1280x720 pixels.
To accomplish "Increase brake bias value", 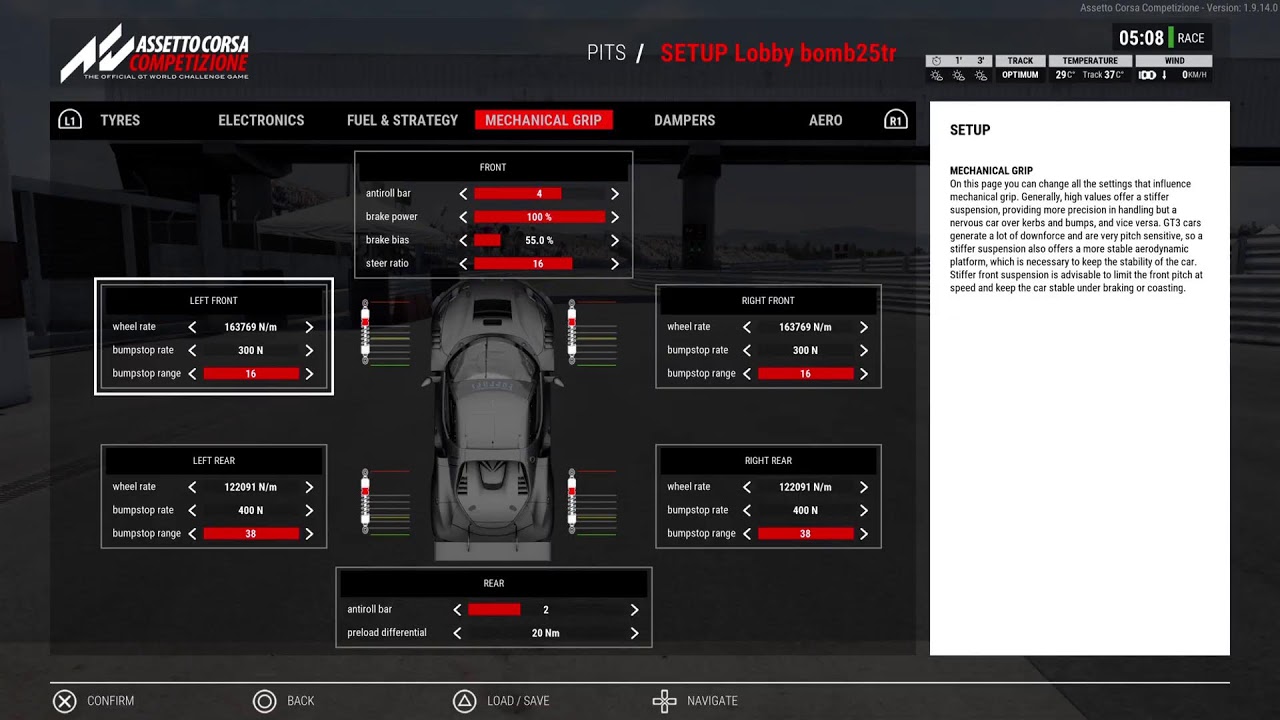I will tap(615, 240).
